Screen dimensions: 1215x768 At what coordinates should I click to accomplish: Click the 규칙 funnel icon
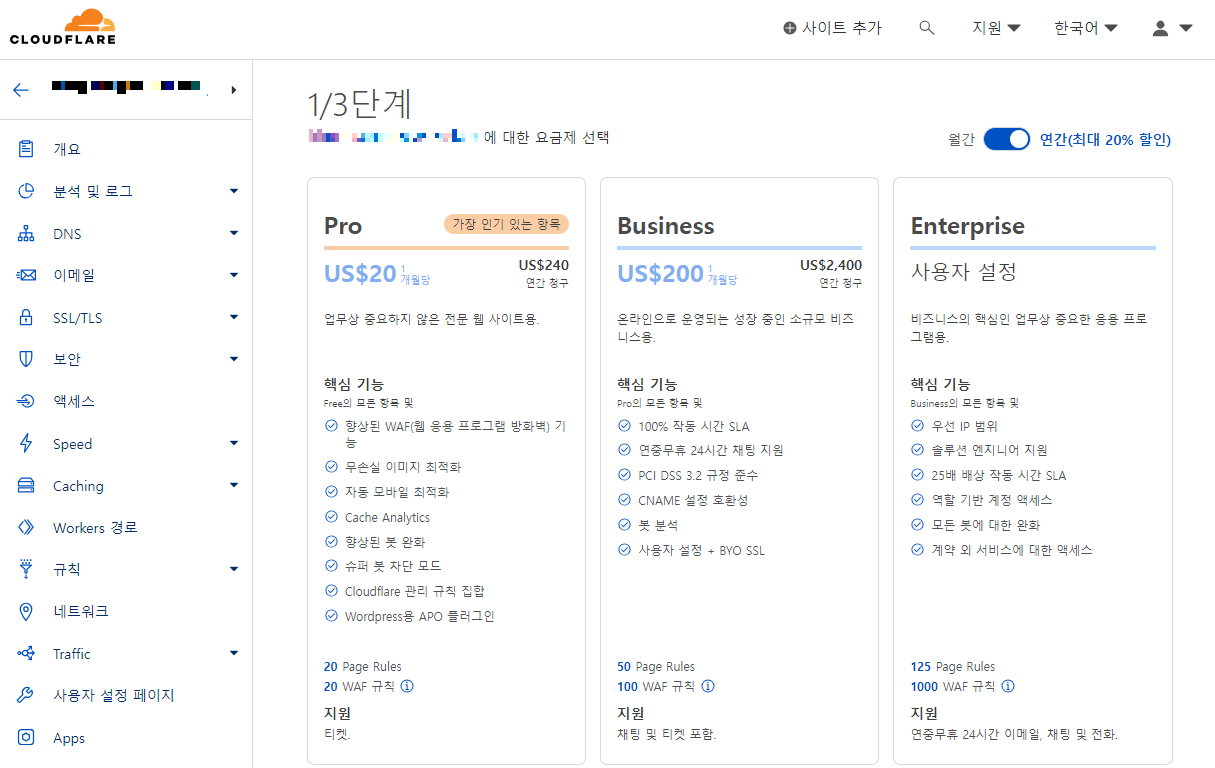27,569
